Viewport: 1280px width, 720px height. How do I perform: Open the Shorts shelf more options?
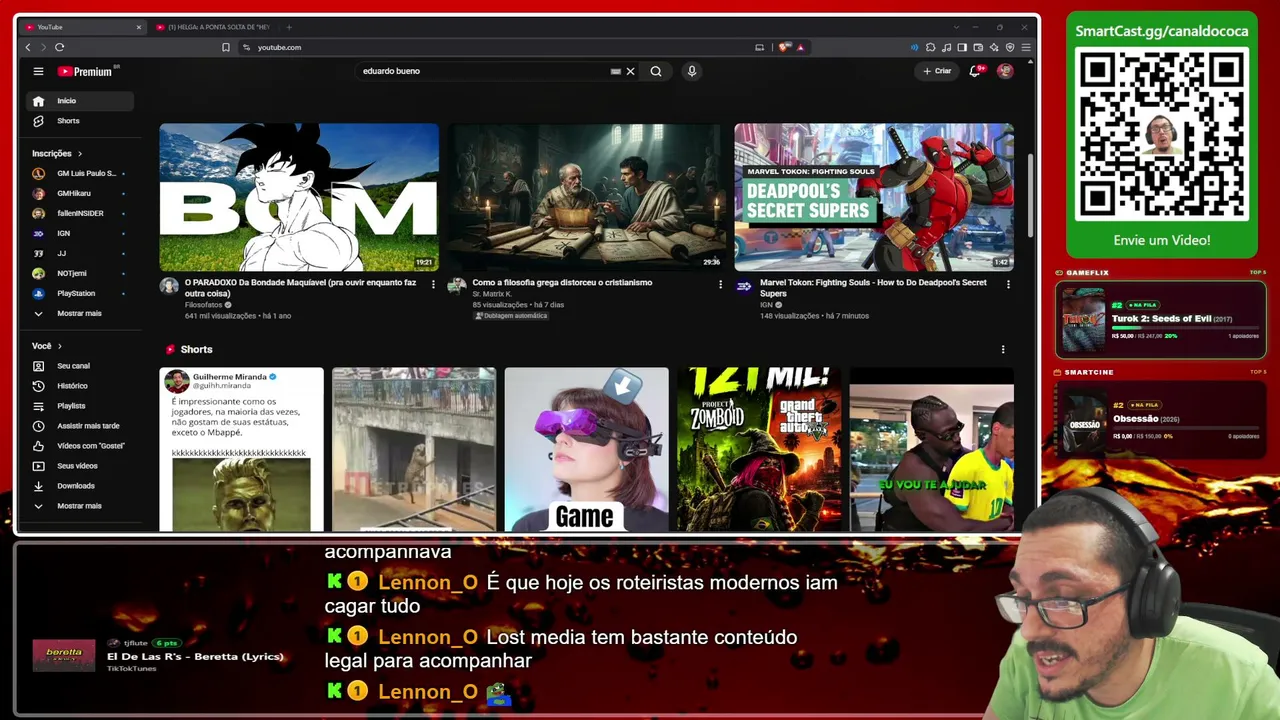pyautogui.click(x=1003, y=350)
